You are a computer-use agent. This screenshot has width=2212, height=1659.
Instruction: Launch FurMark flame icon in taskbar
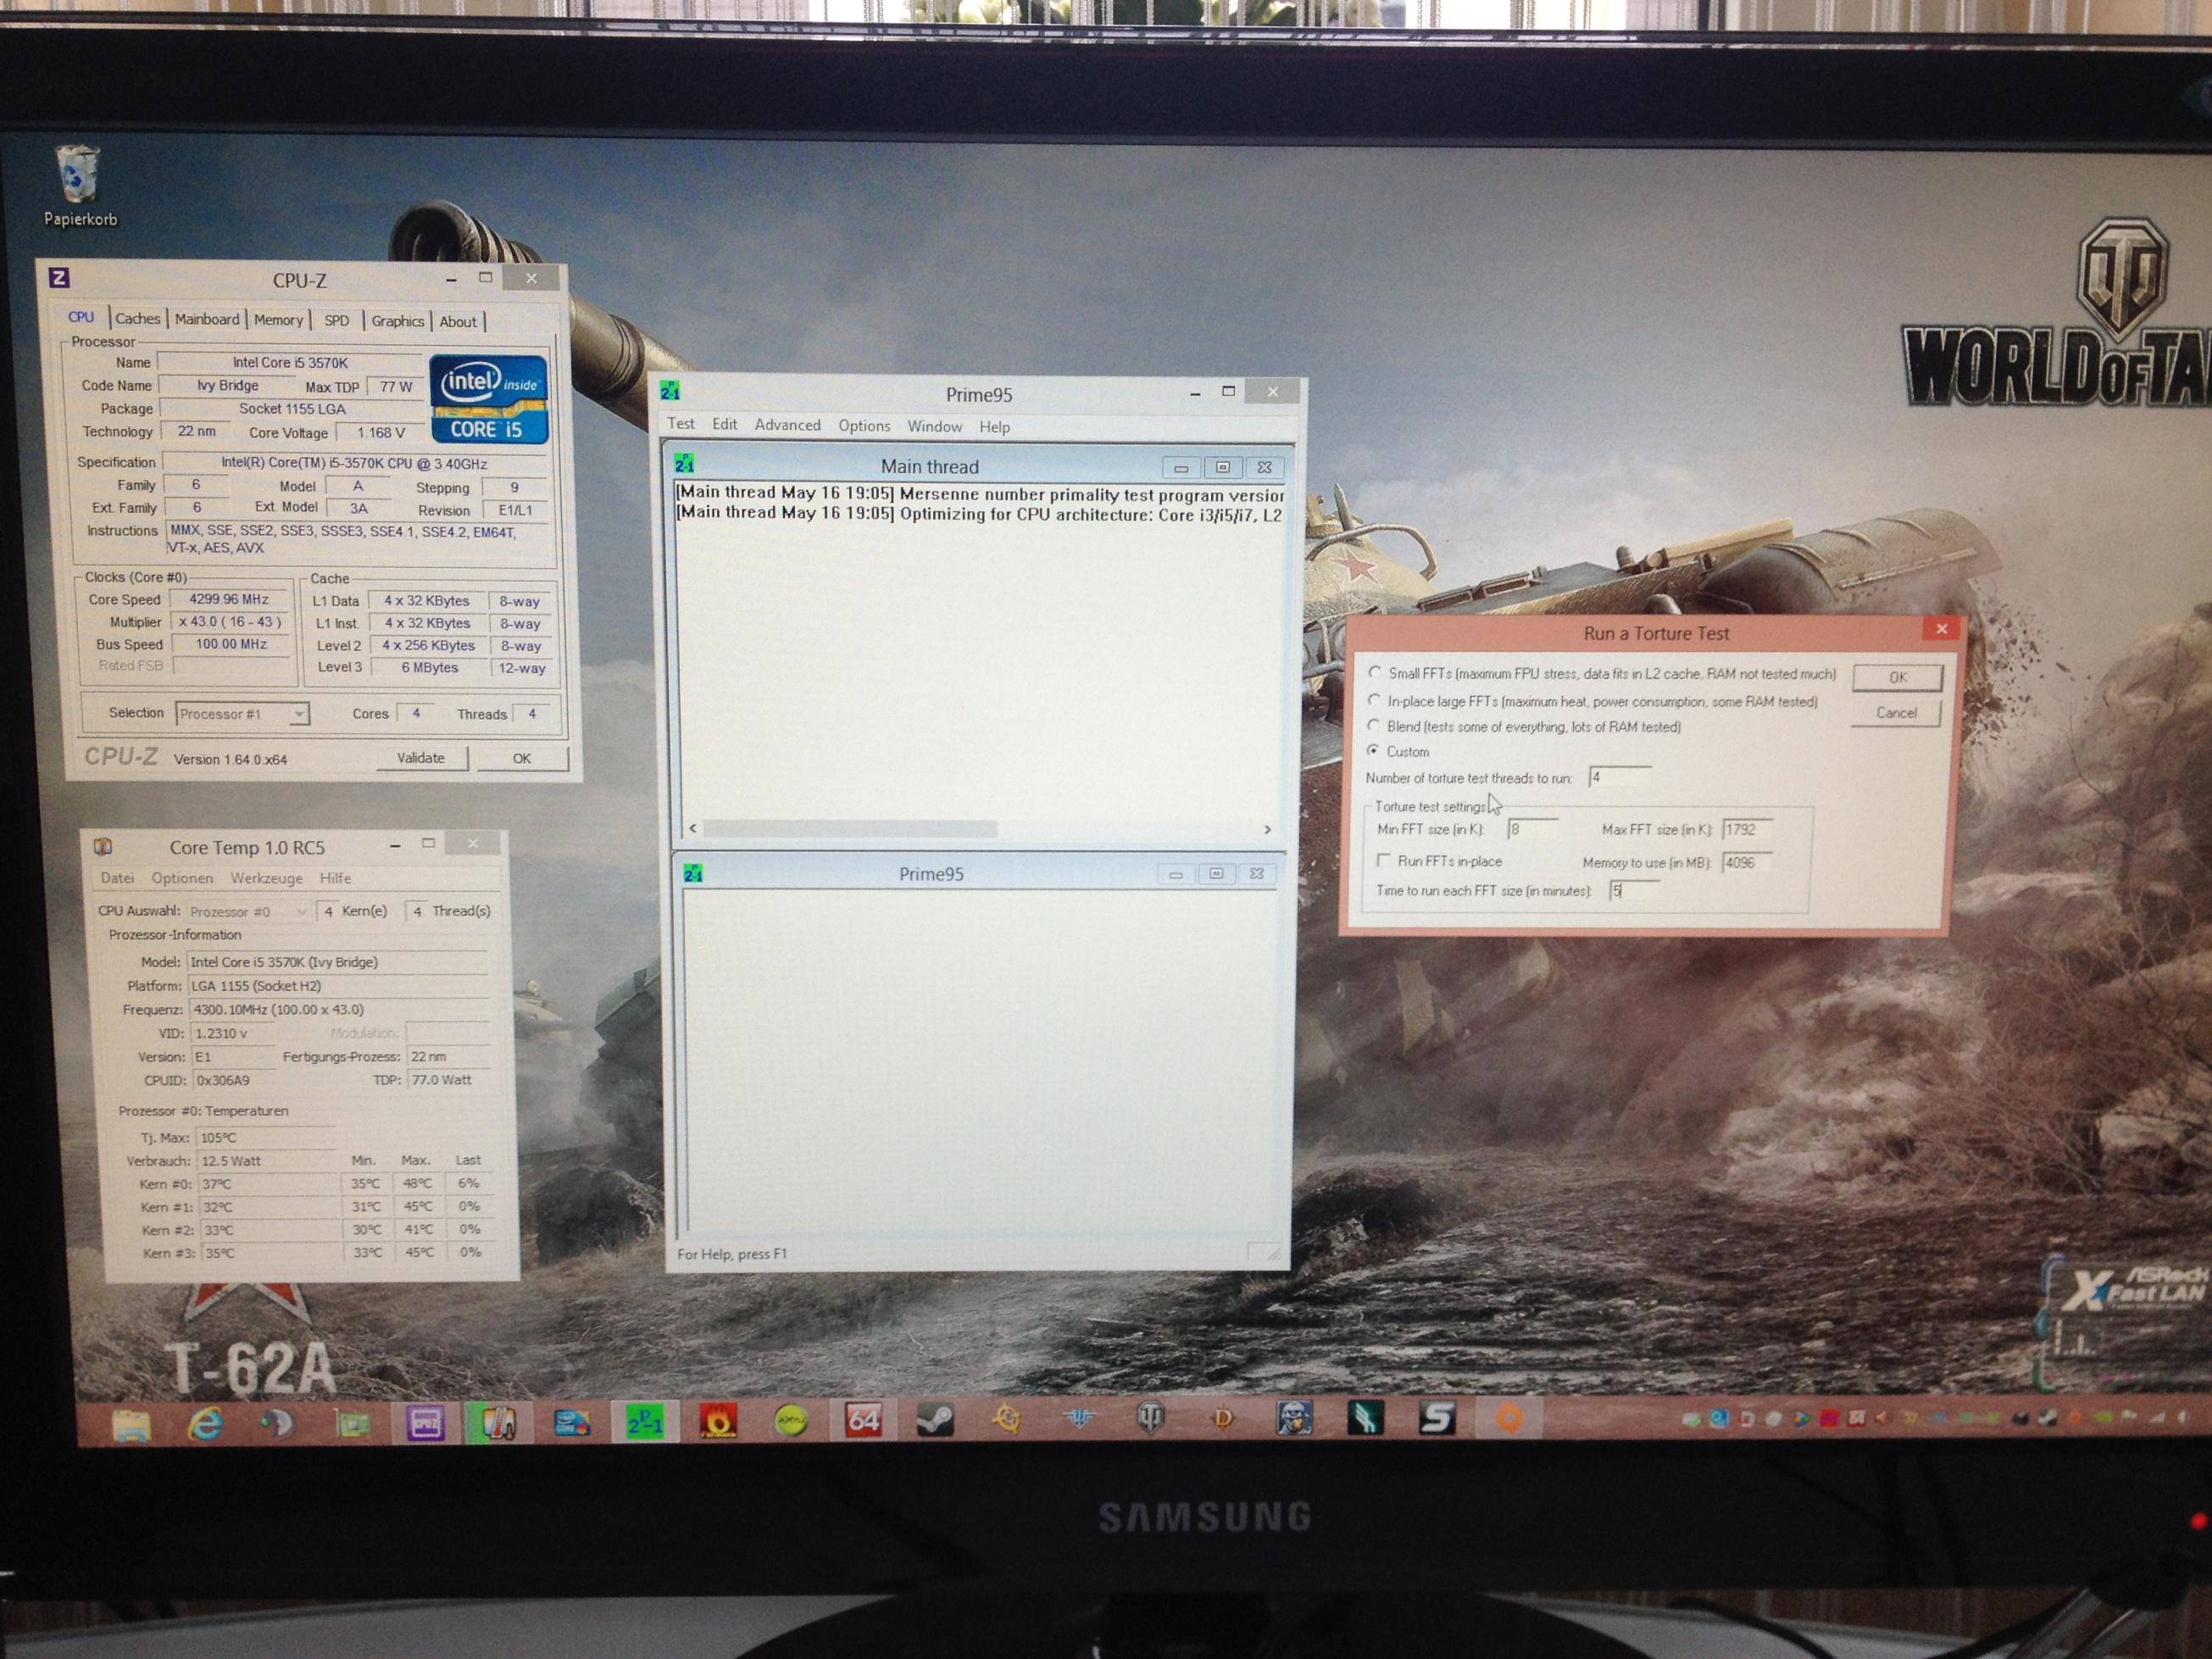717,1421
